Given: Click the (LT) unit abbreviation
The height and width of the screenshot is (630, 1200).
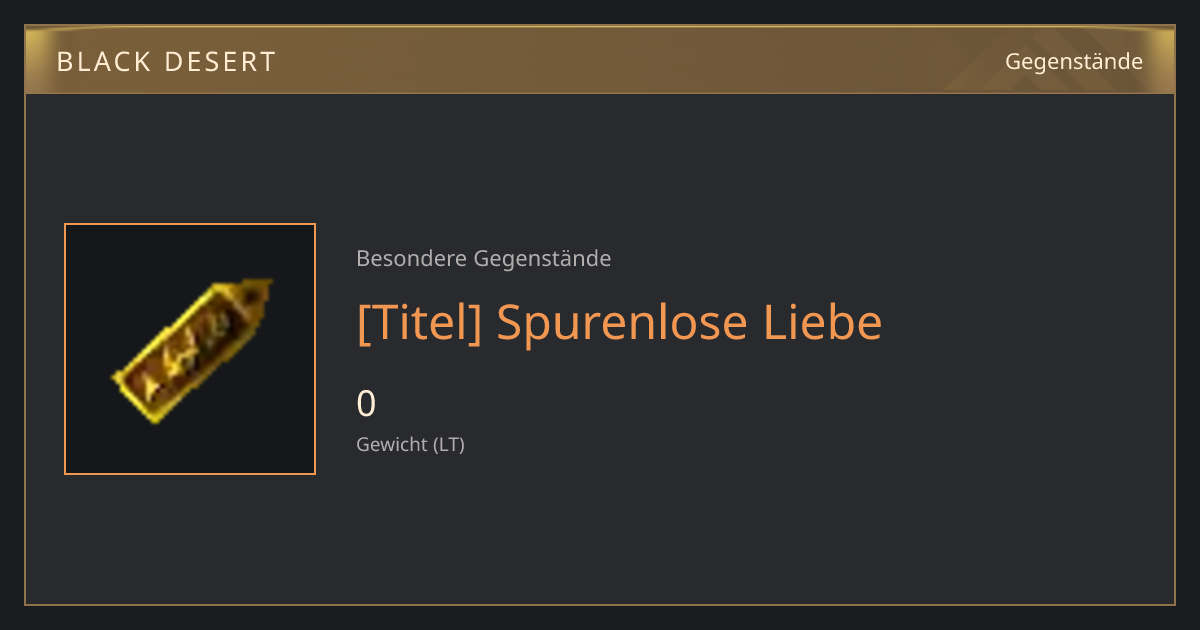Looking at the screenshot, I should (449, 444).
